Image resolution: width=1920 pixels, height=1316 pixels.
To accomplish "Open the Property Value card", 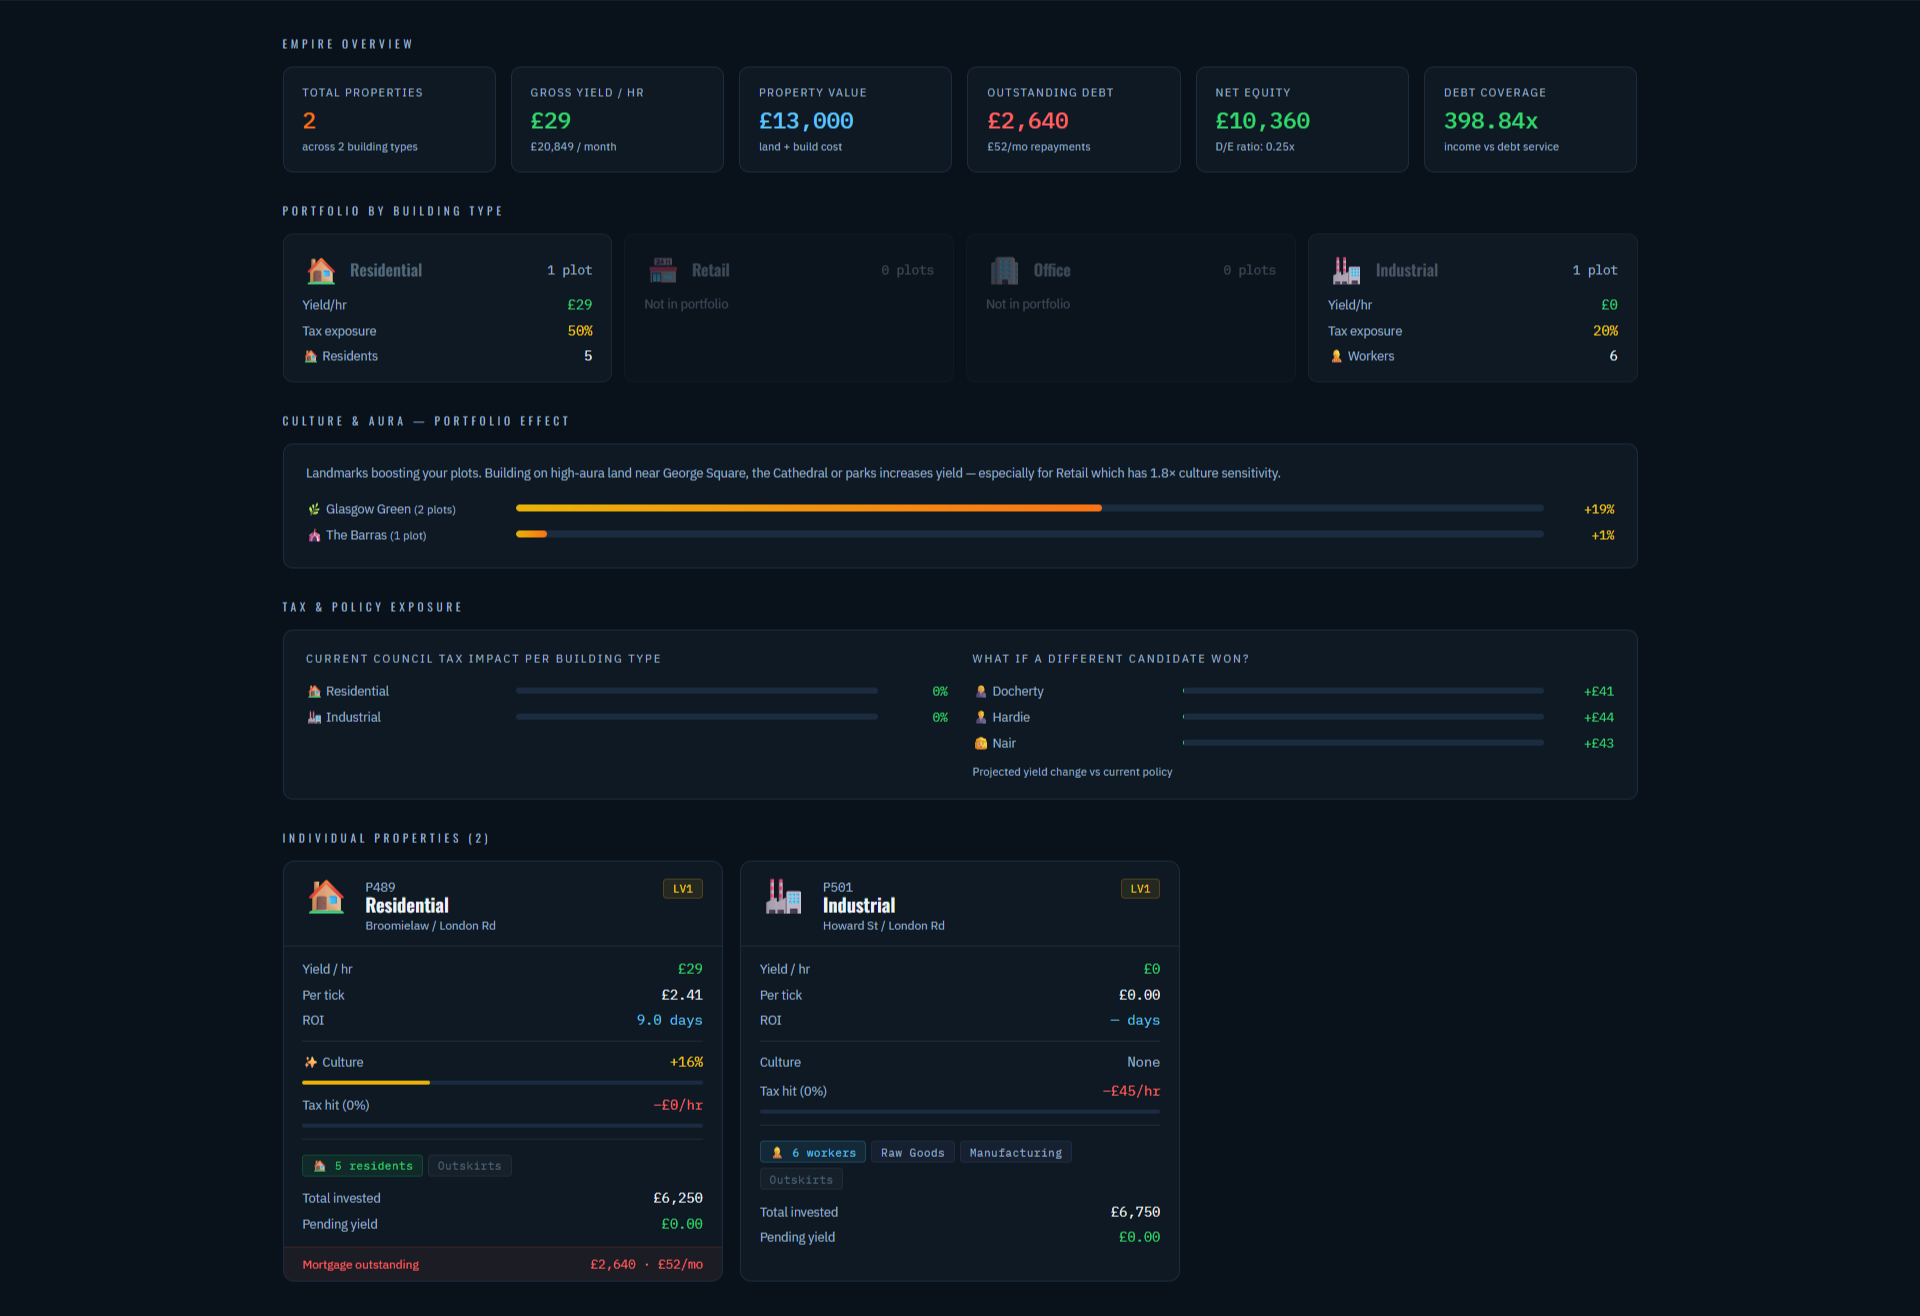I will point(845,120).
